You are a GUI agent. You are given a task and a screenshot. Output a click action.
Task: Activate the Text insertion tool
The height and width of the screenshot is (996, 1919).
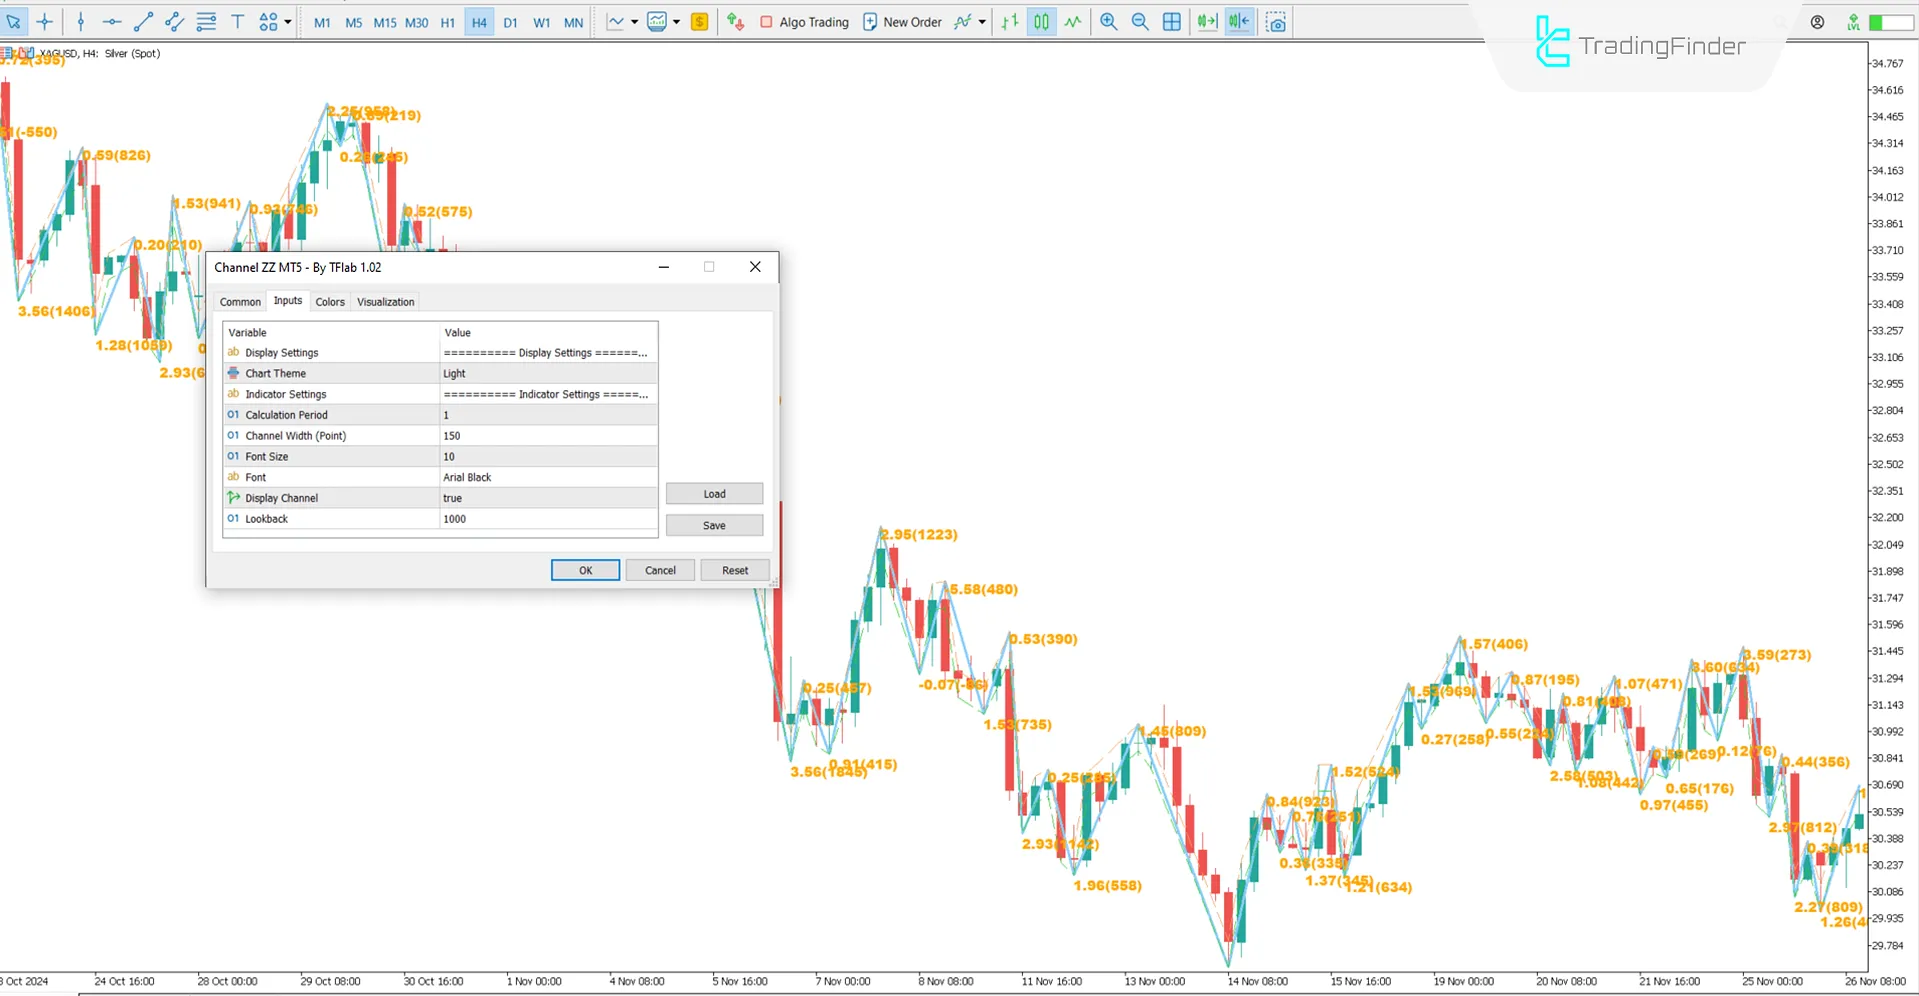coord(237,21)
